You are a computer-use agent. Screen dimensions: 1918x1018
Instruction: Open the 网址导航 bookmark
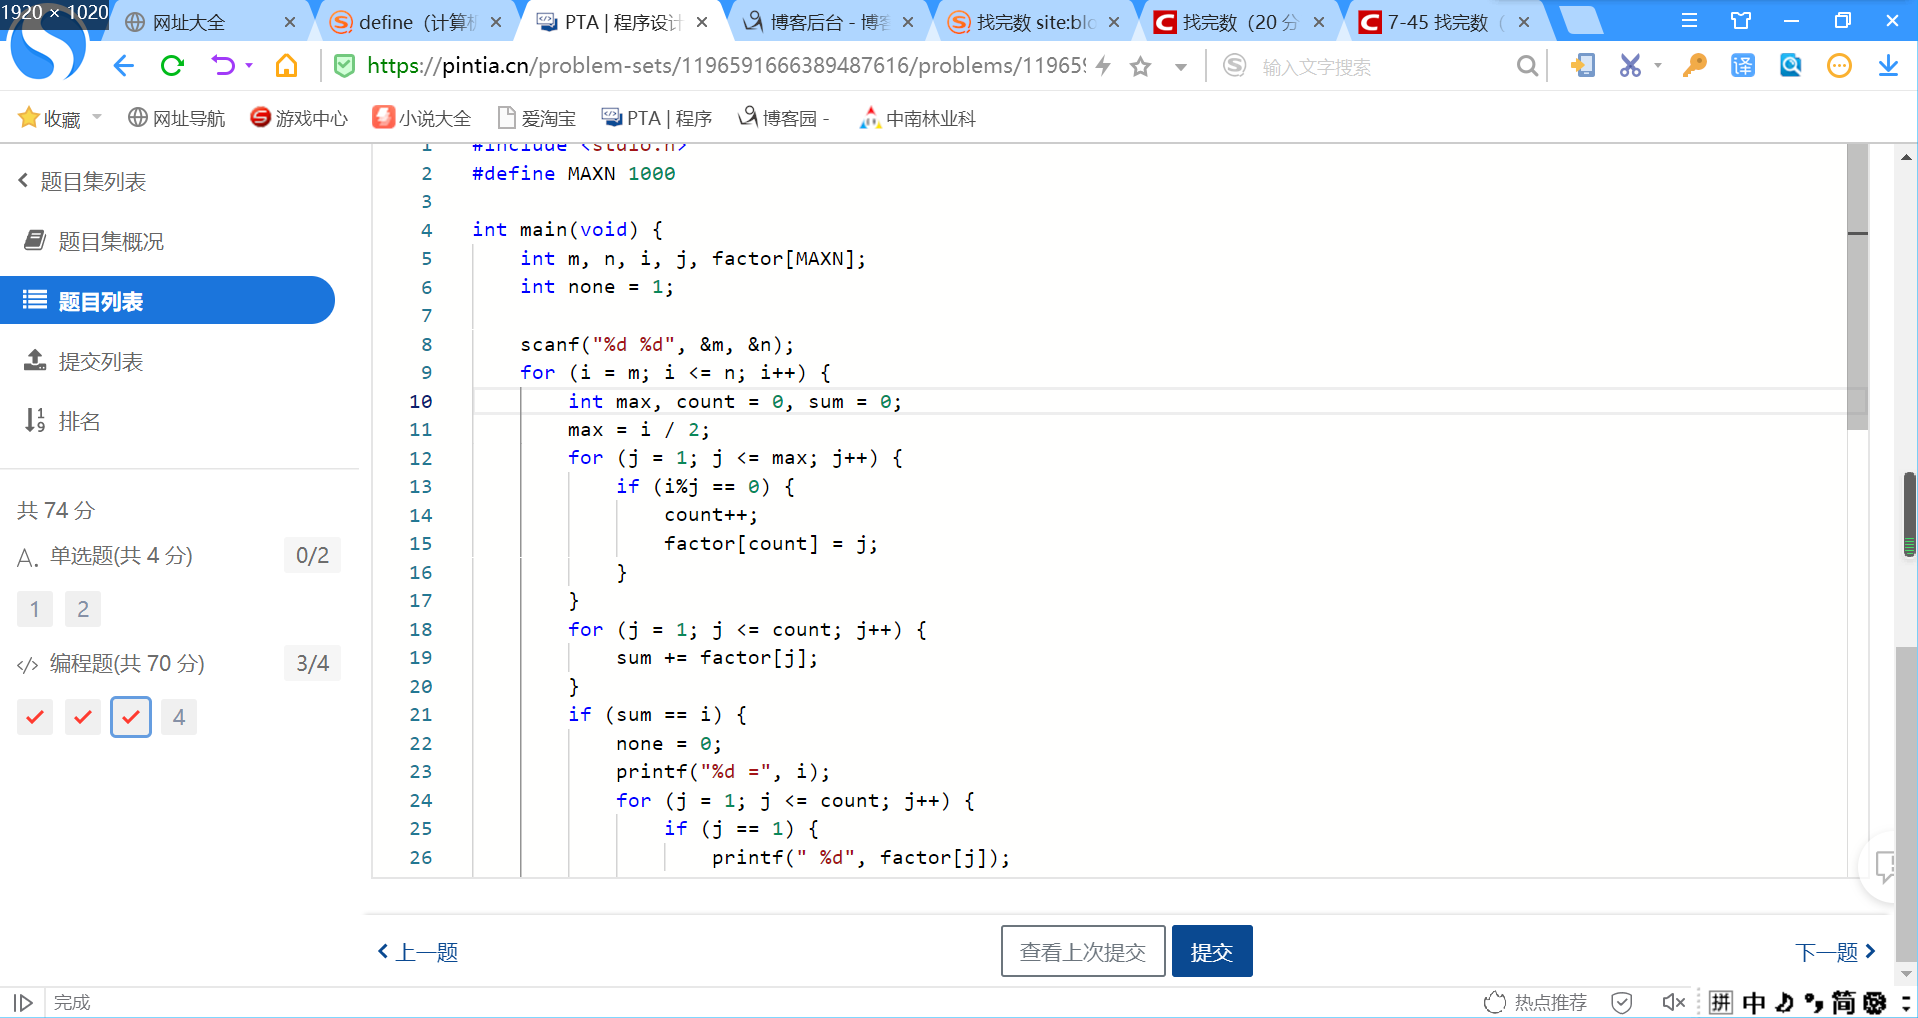176,118
